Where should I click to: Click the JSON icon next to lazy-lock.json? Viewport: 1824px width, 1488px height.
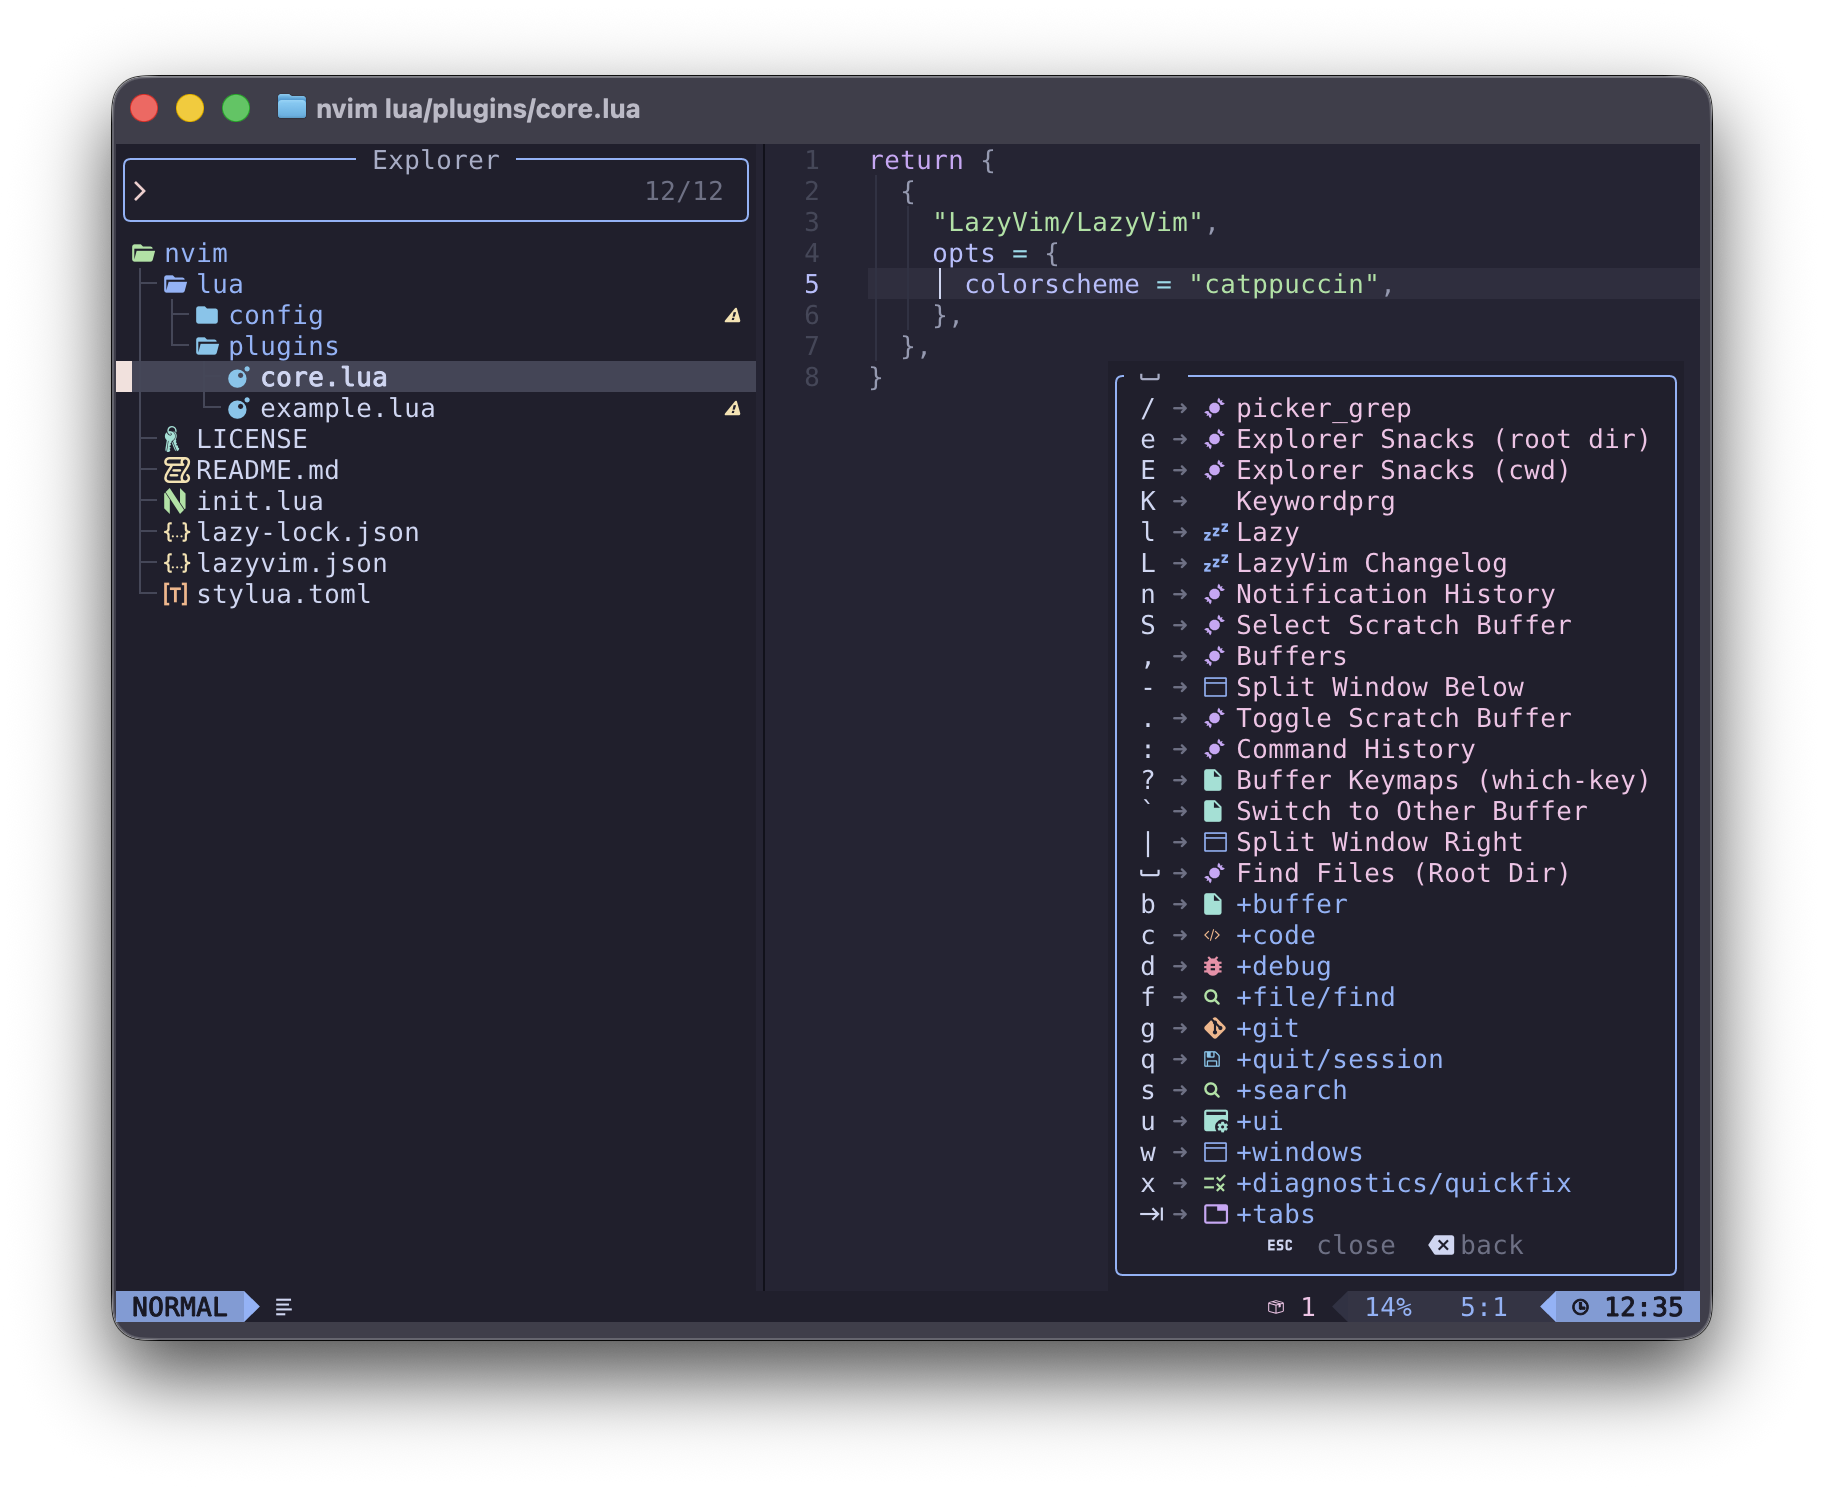(176, 532)
